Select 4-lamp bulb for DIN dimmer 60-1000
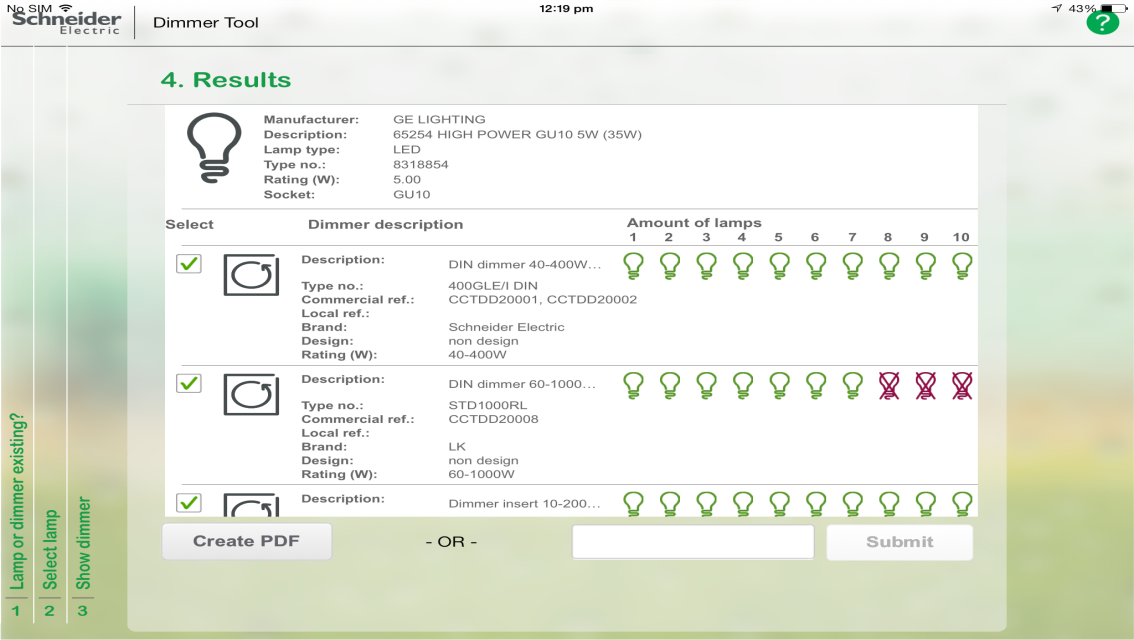 coord(743,385)
